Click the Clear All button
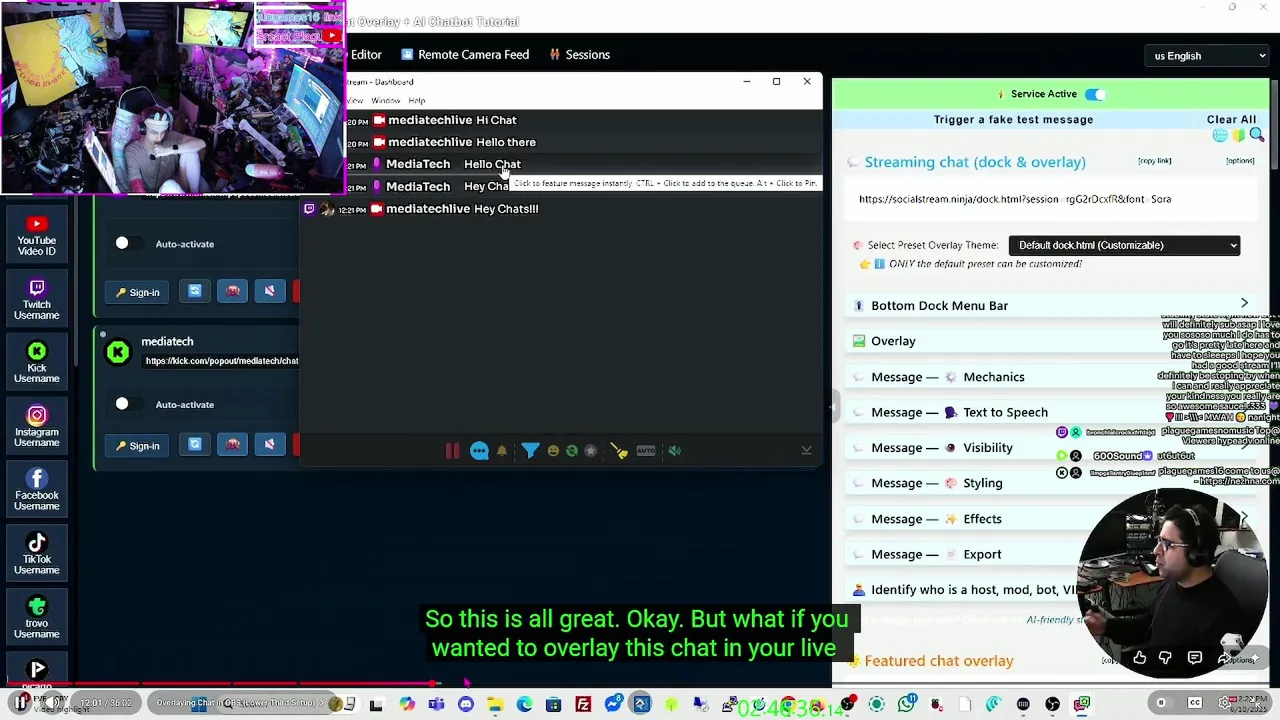The height and width of the screenshot is (720, 1280). point(1231,120)
